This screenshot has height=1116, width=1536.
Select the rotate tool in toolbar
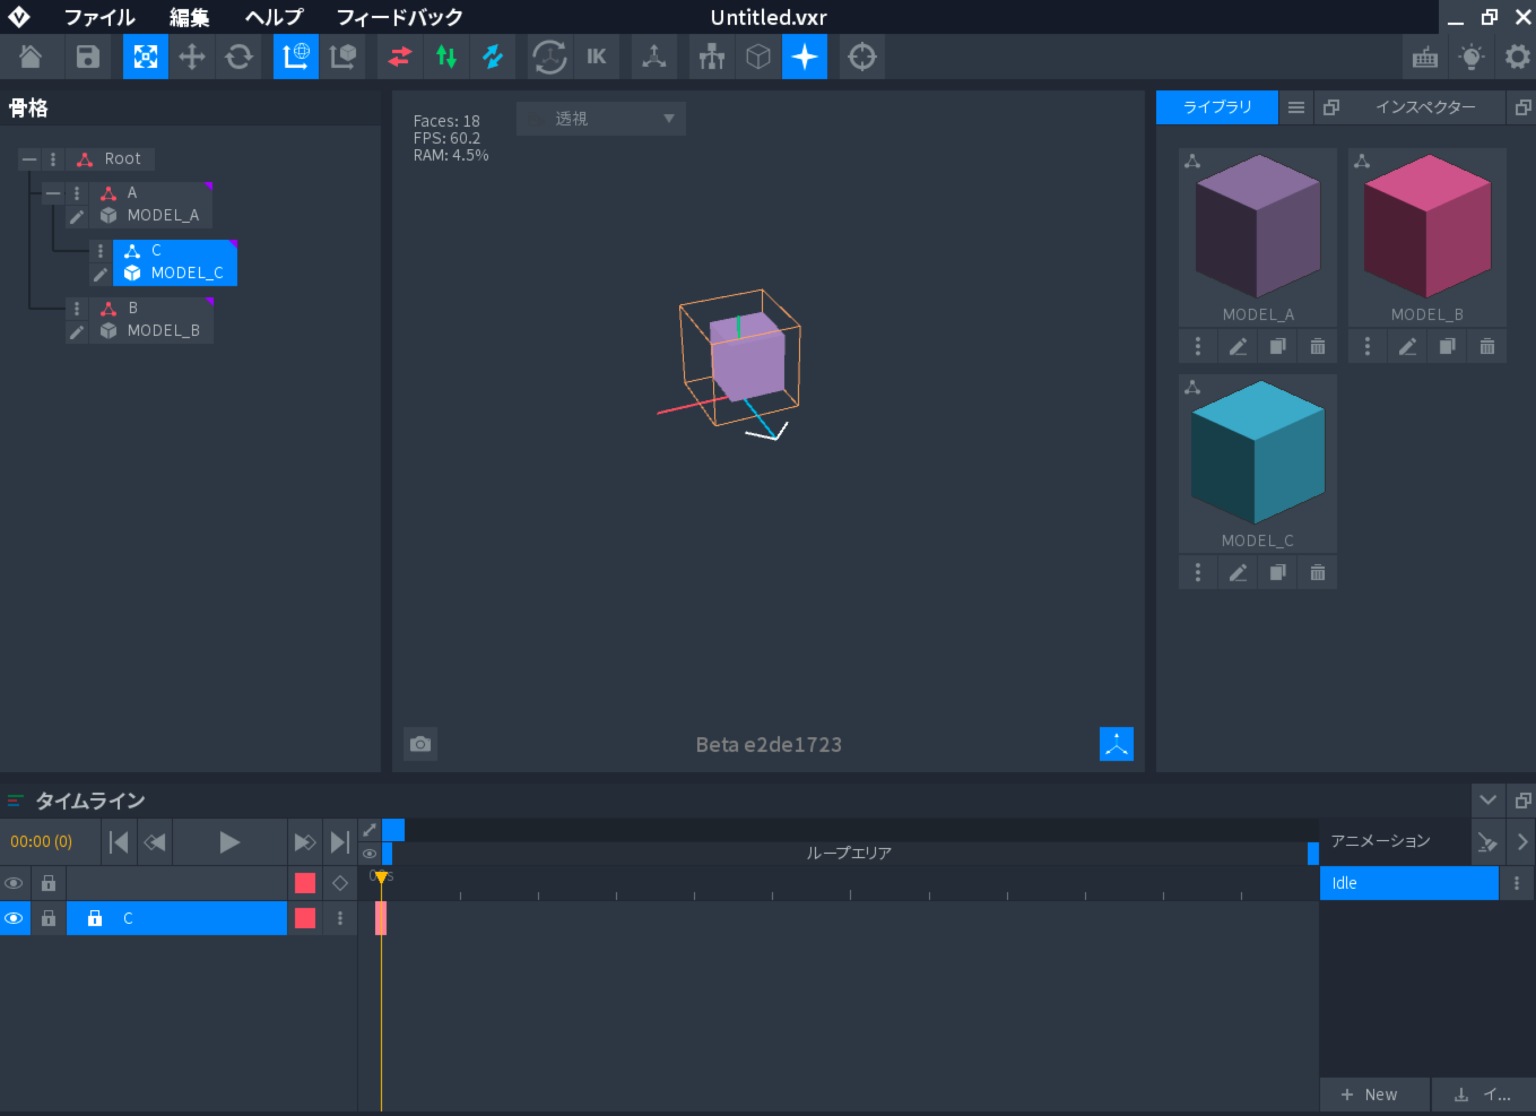pos(239,57)
